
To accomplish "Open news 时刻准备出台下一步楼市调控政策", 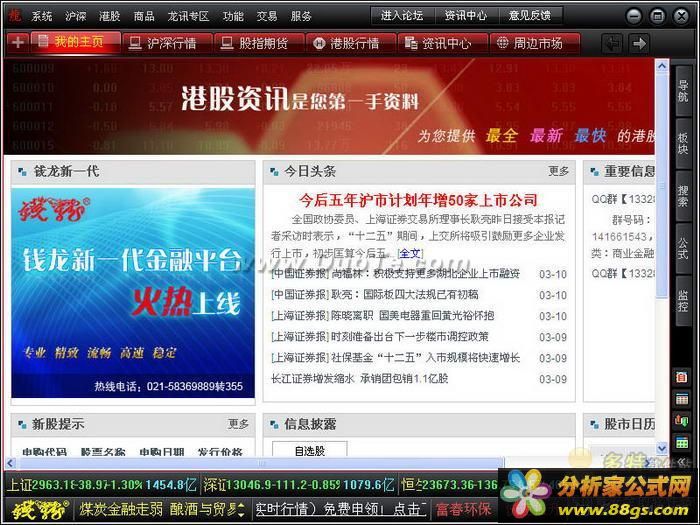I will [x=380, y=336].
